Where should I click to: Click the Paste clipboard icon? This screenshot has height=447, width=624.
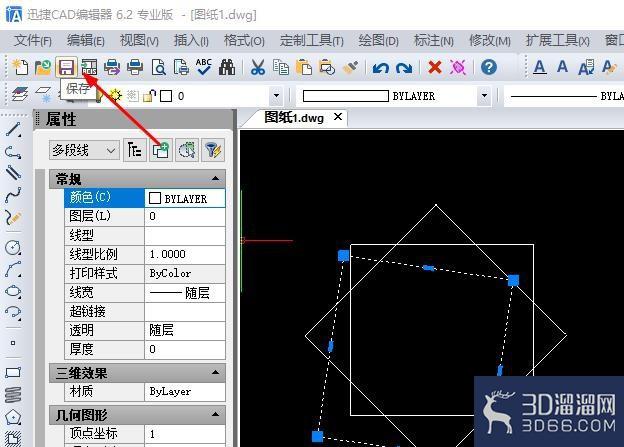coord(304,67)
